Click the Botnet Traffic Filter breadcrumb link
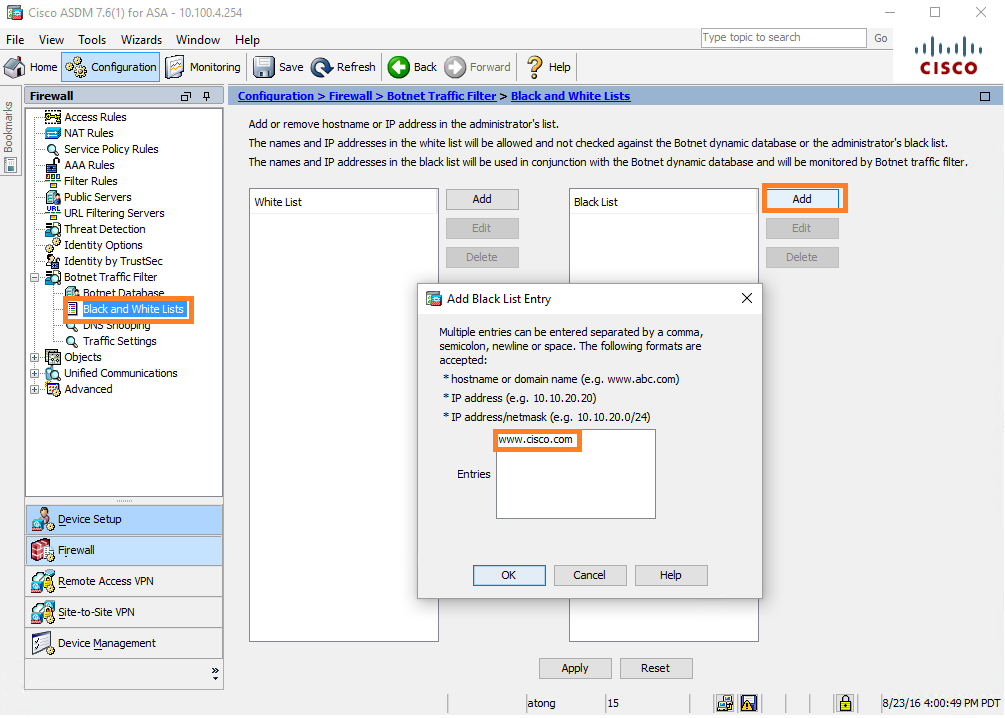This screenshot has height=718, width=1005. pyautogui.click(x=441, y=96)
